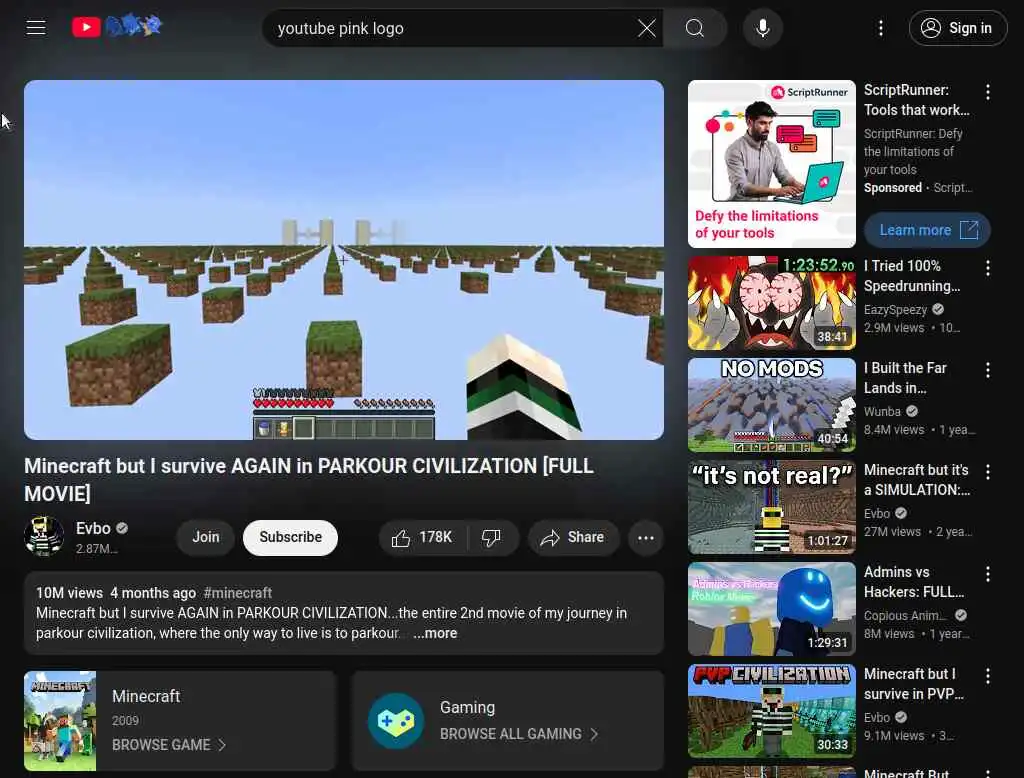
Task: Open options for 'Minecraft but I survive in PVP'
Action: click(987, 675)
